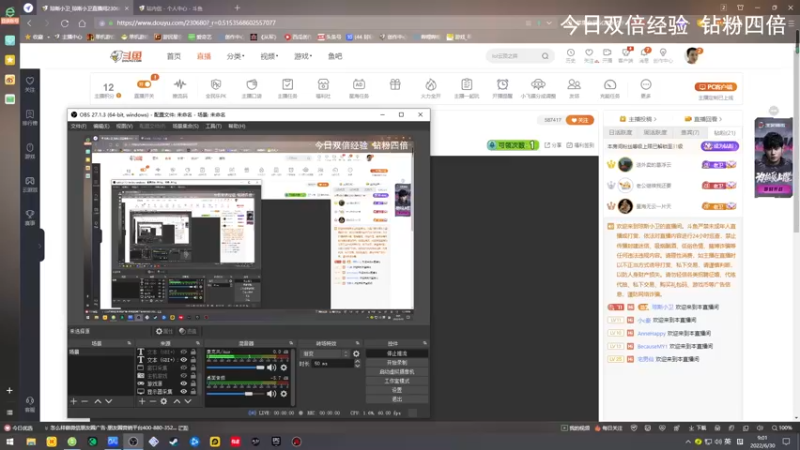Click the orange 关注 follow button
Screen dimensions: 800x450
click(580, 120)
